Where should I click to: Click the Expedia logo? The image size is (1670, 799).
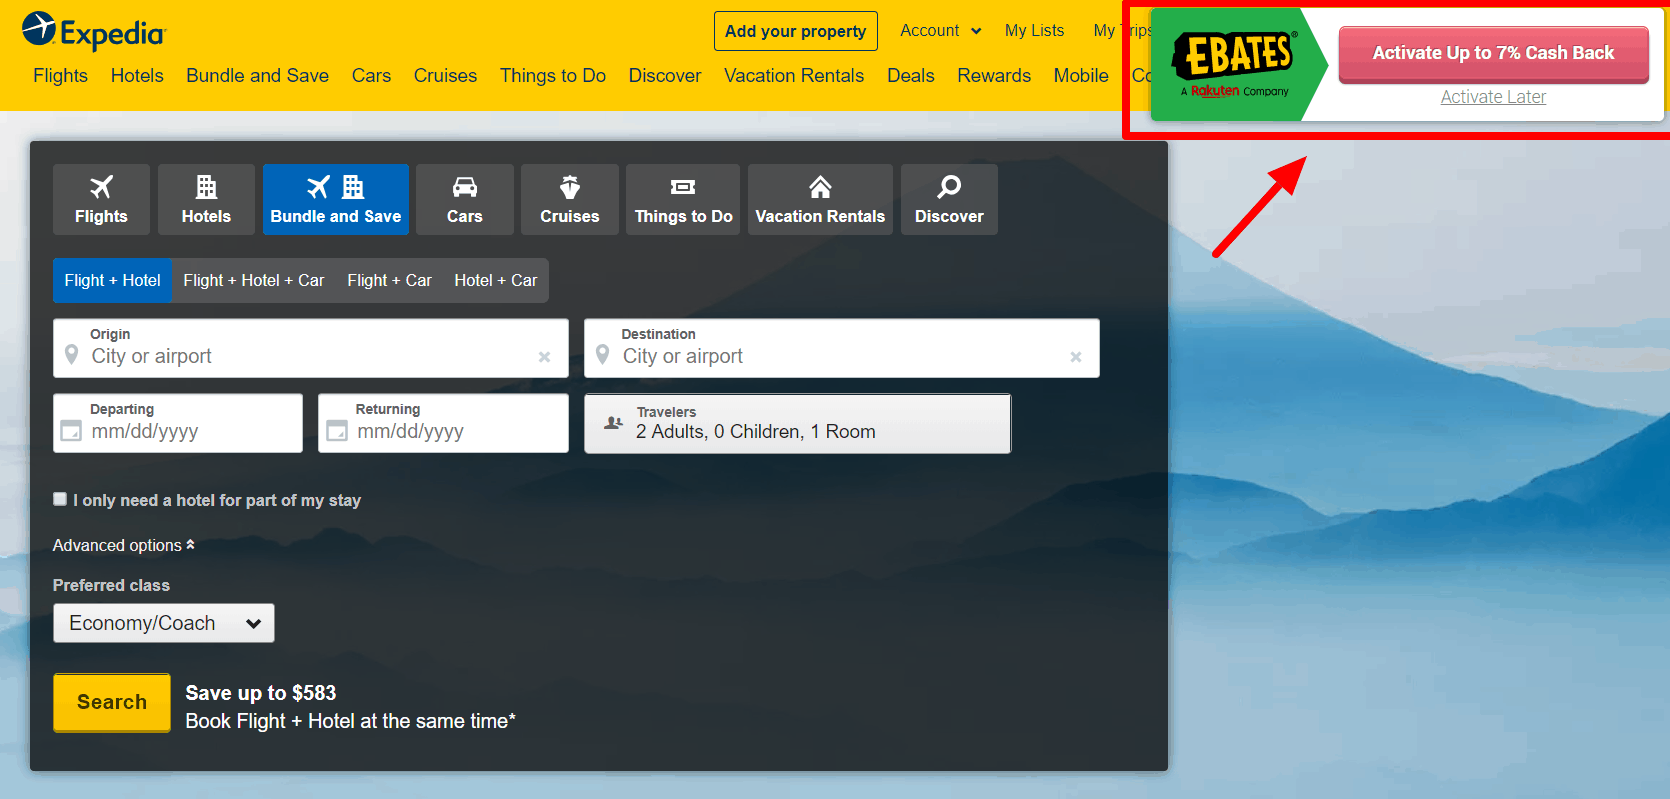click(x=93, y=31)
